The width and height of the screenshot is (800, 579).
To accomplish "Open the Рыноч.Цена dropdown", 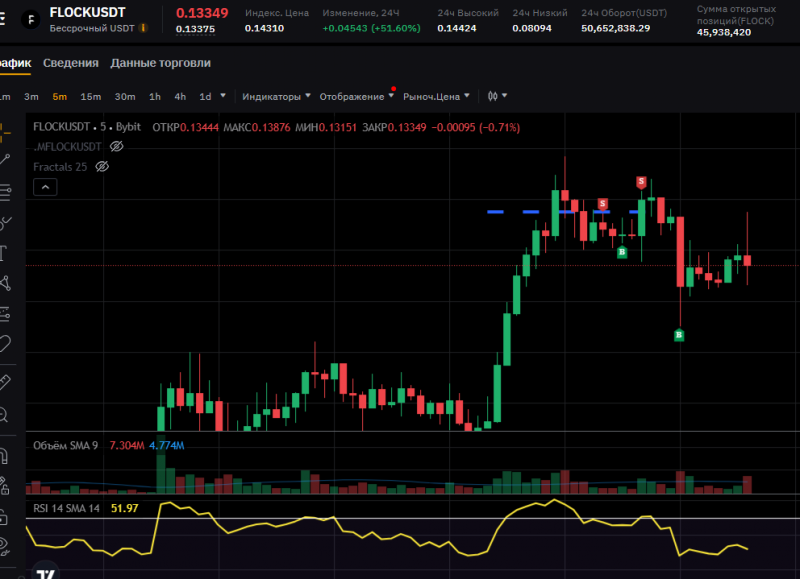I will tap(436, 96).
